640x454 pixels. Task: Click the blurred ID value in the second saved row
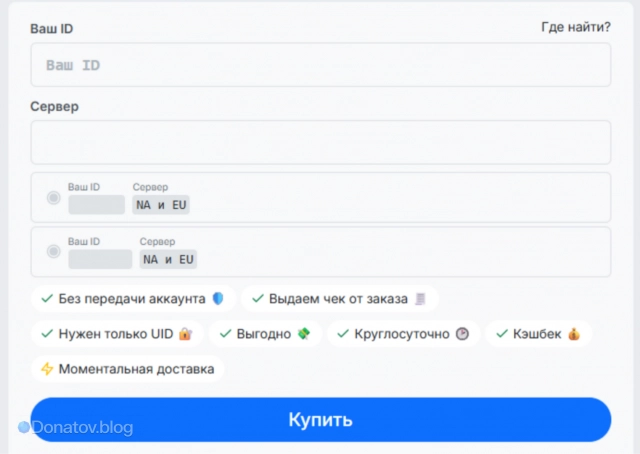coord(100,259)
